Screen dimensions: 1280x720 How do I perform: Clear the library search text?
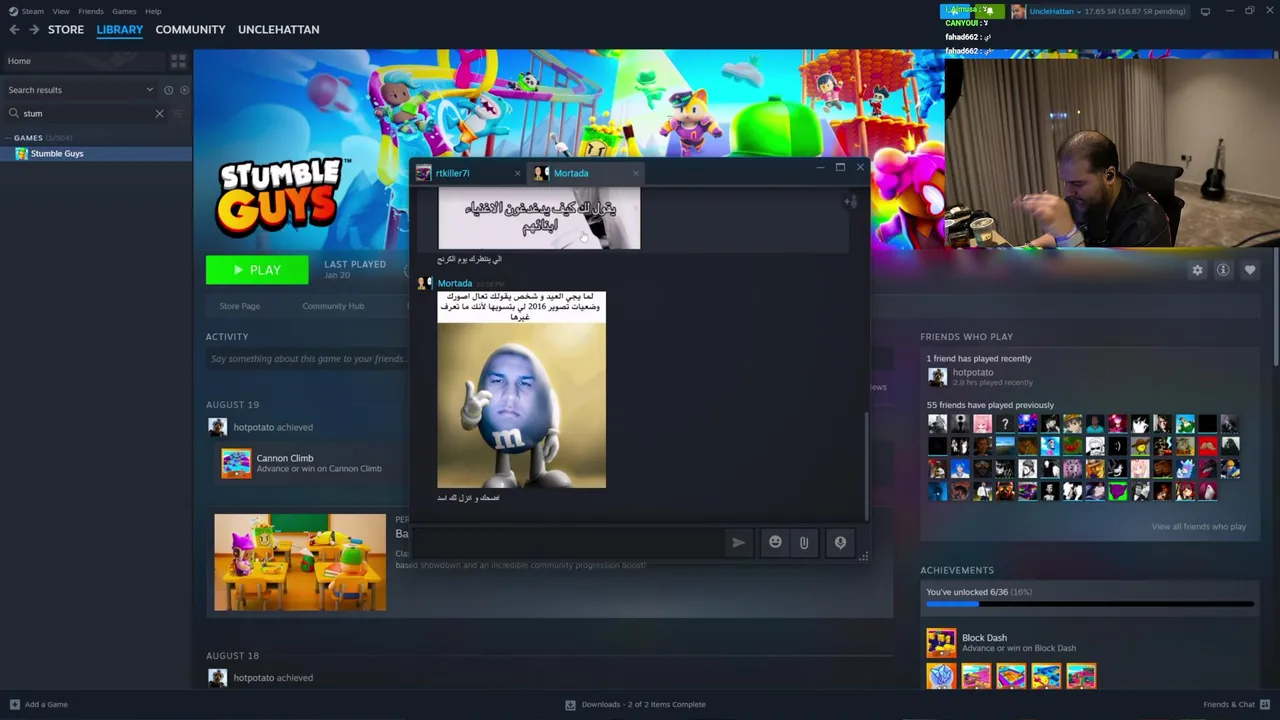tap(159, 113)
